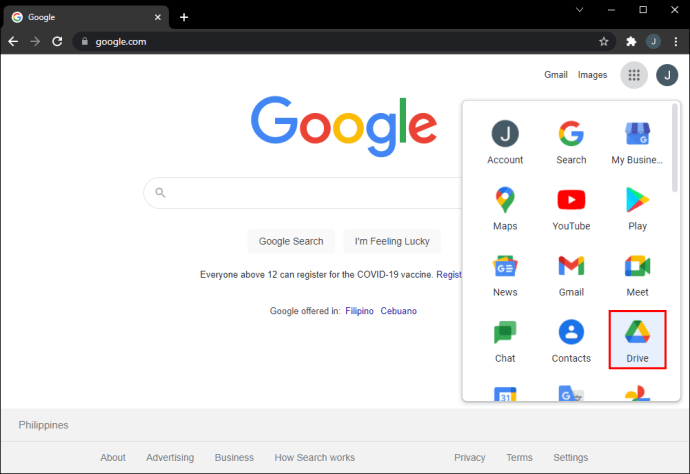Open the tab search dropdown arrow
Screen dimensions: 690x474
coord(580,10)
